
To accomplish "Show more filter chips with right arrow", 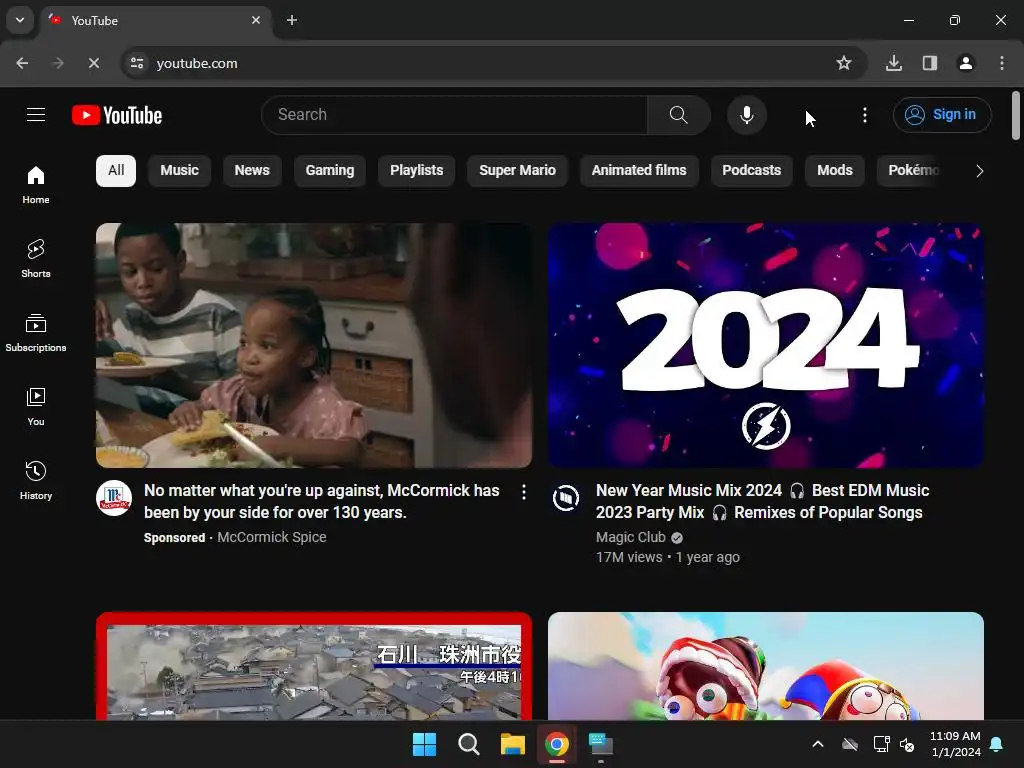I will click(x=979, y=171).
